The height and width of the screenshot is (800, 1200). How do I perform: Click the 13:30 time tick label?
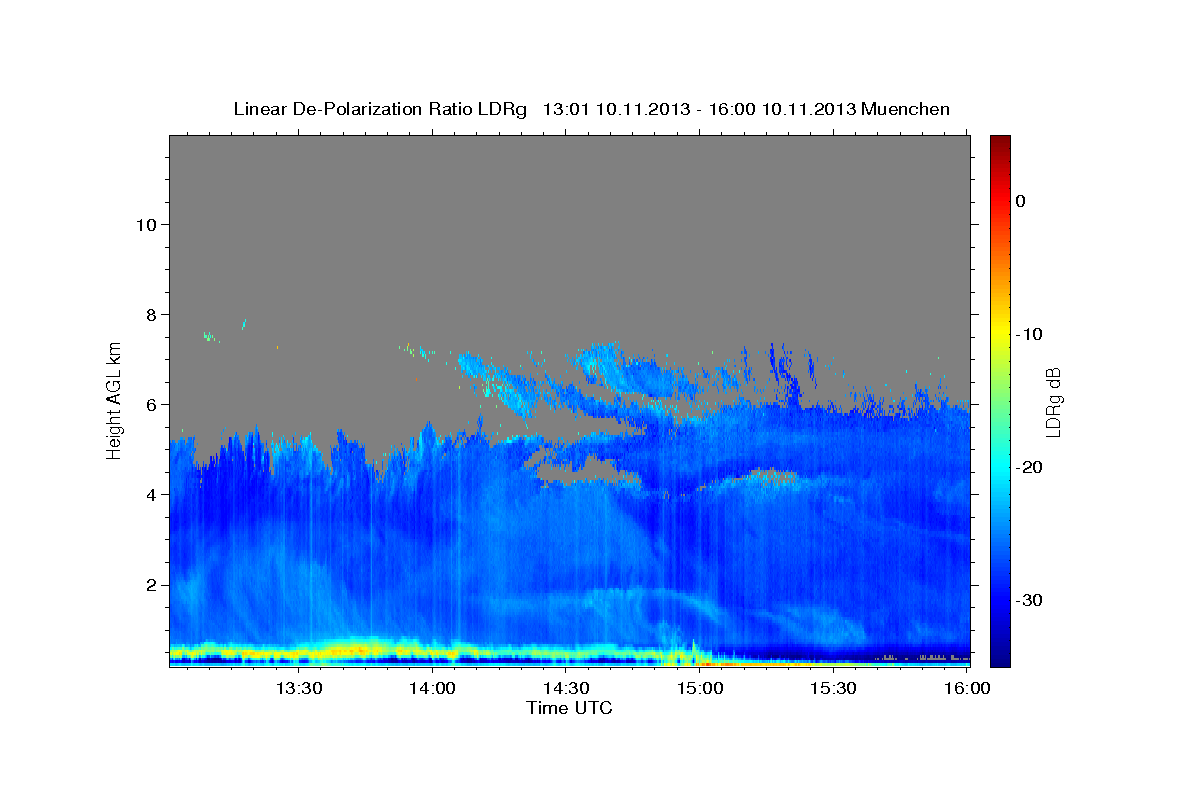(x=298, y=689)
